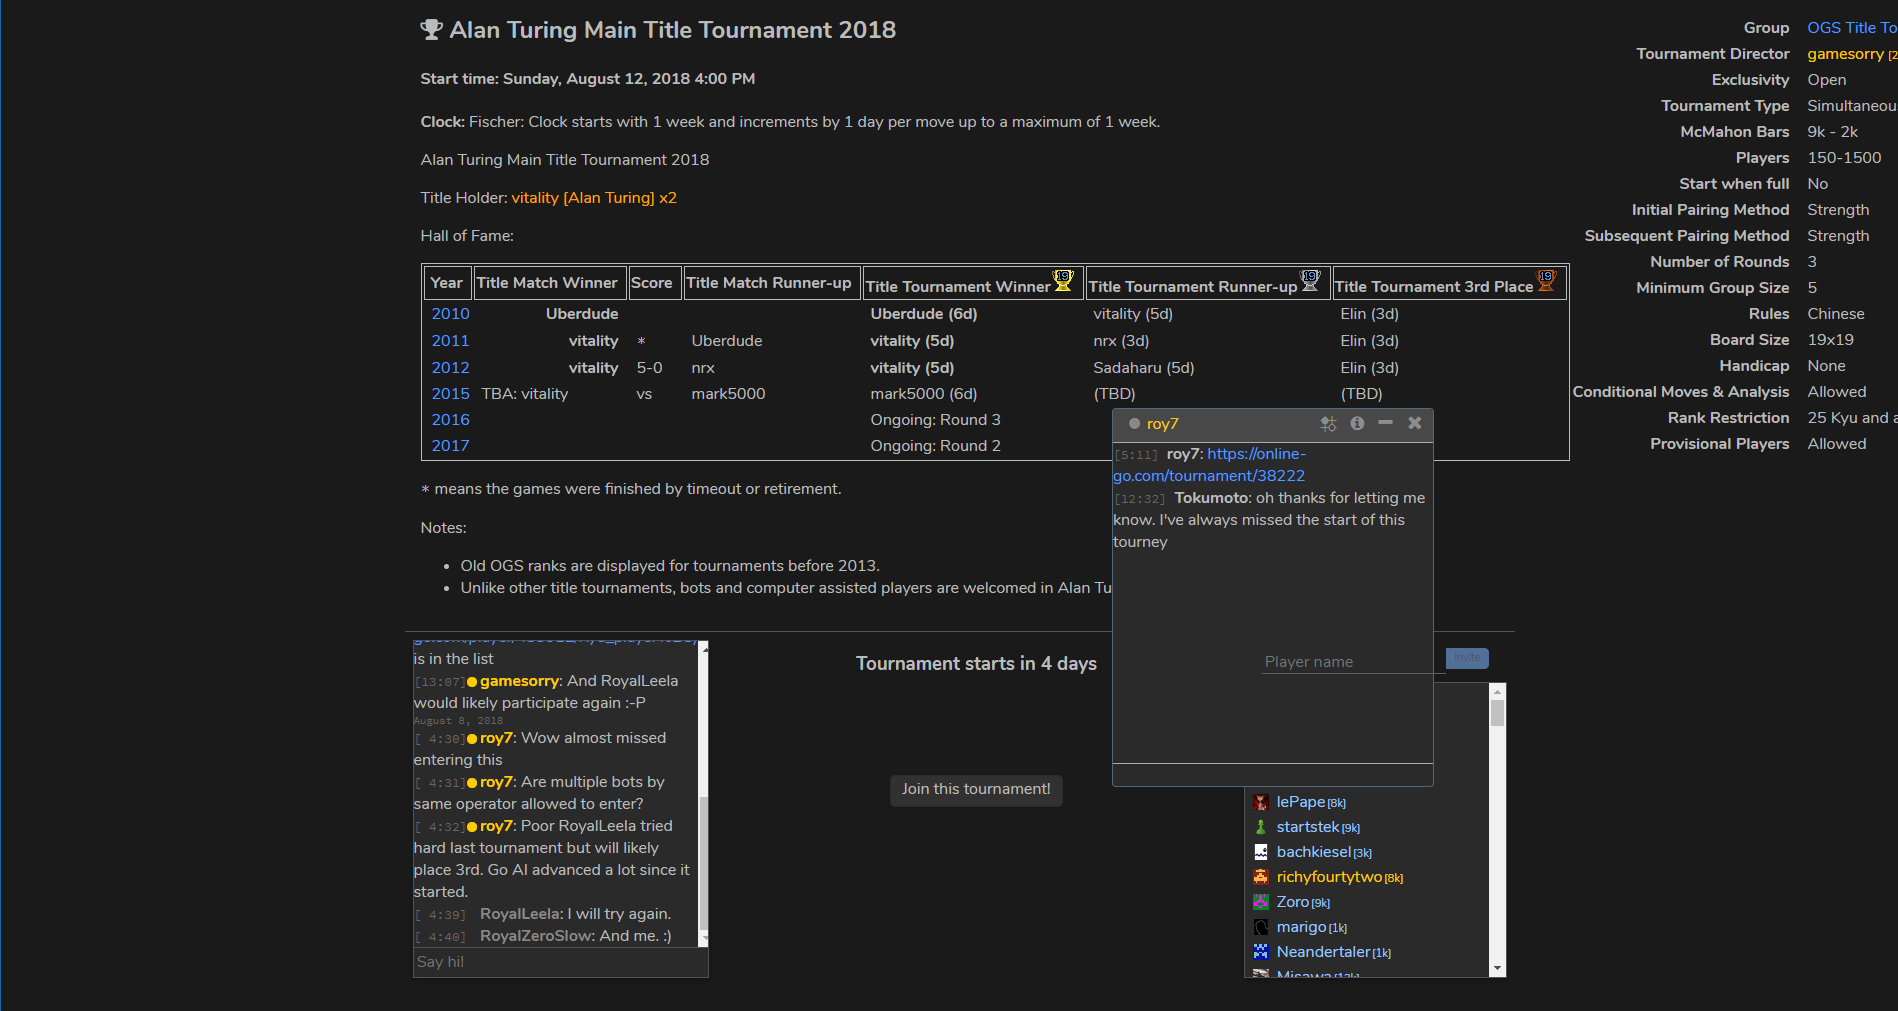
Task: Click 'mark5000 (6d)' winner cell
Action: point(923,394)
